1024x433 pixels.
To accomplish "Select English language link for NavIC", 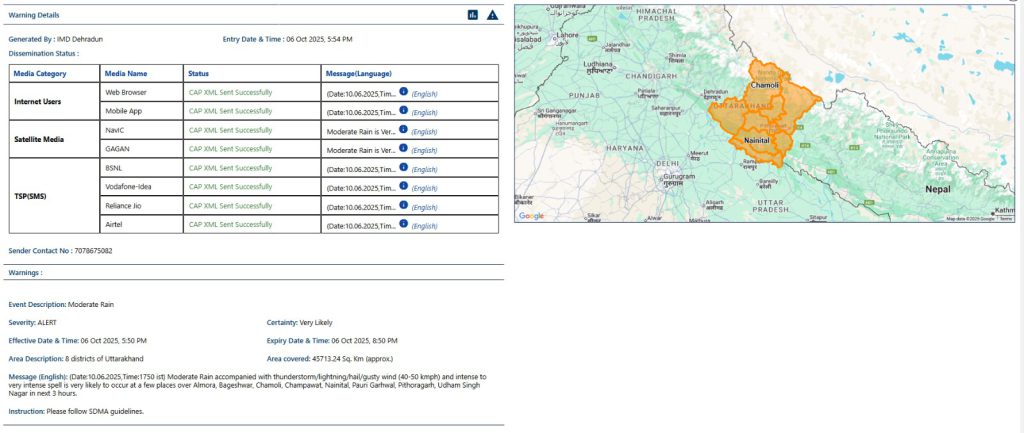I will click(x=424, y=132).
